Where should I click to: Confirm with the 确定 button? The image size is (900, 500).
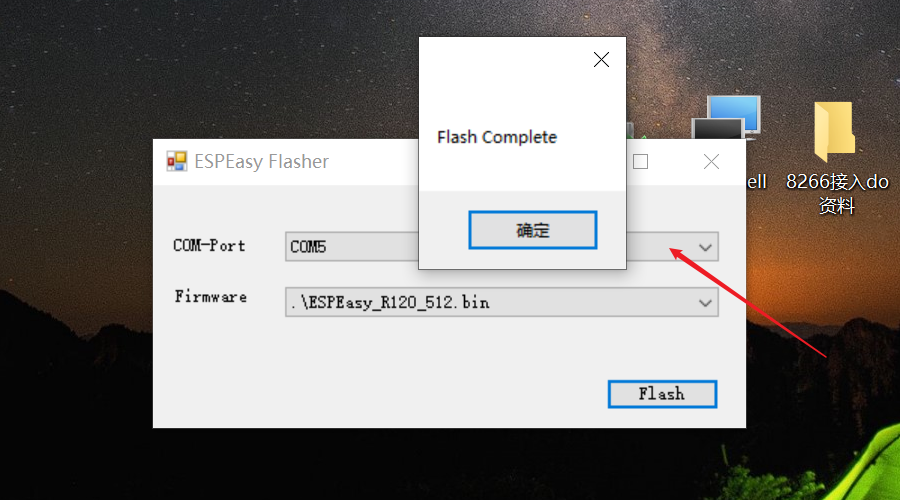point(533,230)
